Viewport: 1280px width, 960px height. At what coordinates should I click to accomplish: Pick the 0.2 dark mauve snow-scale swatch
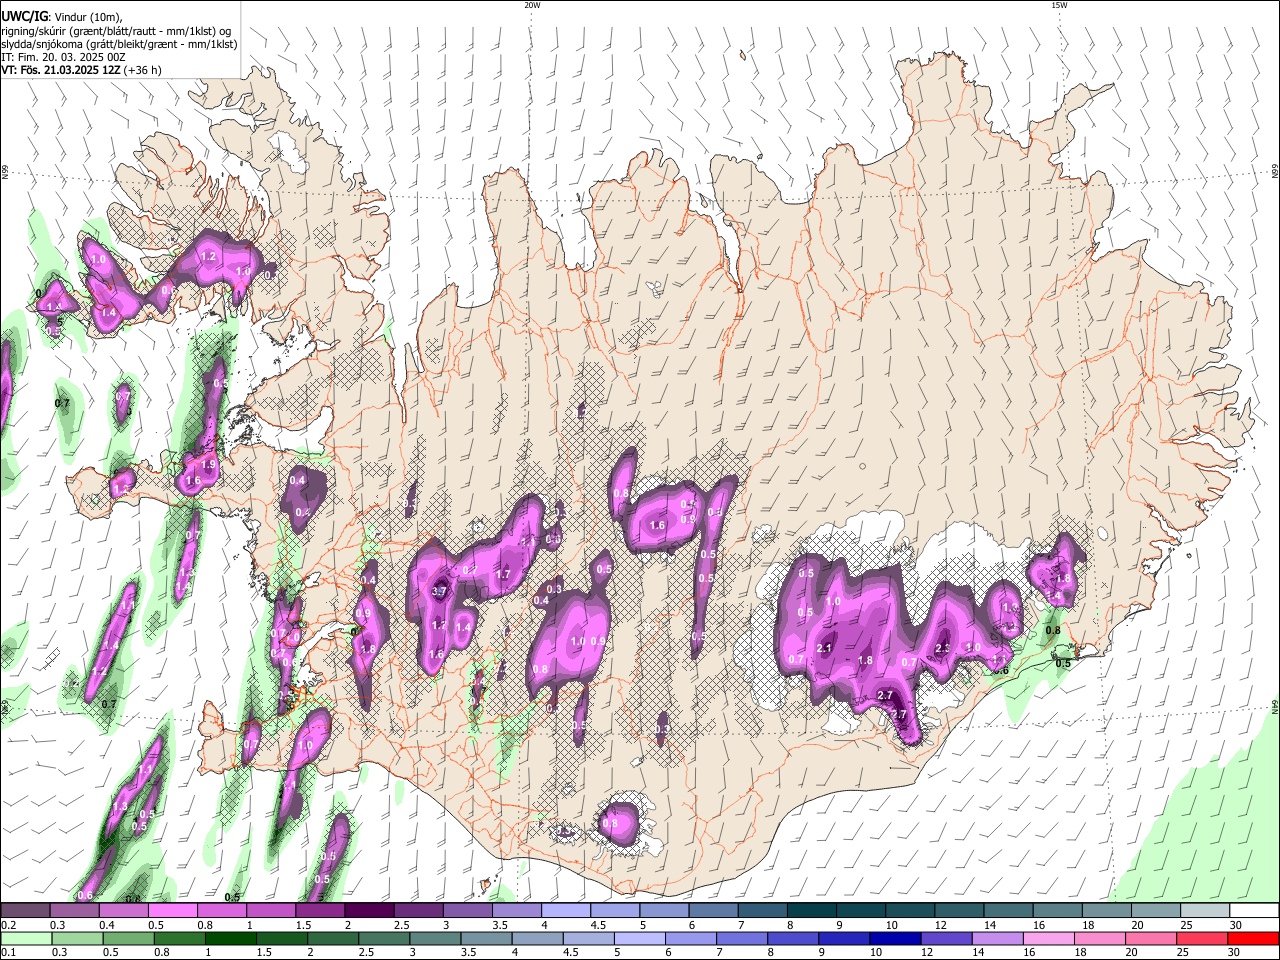point(25,911)
